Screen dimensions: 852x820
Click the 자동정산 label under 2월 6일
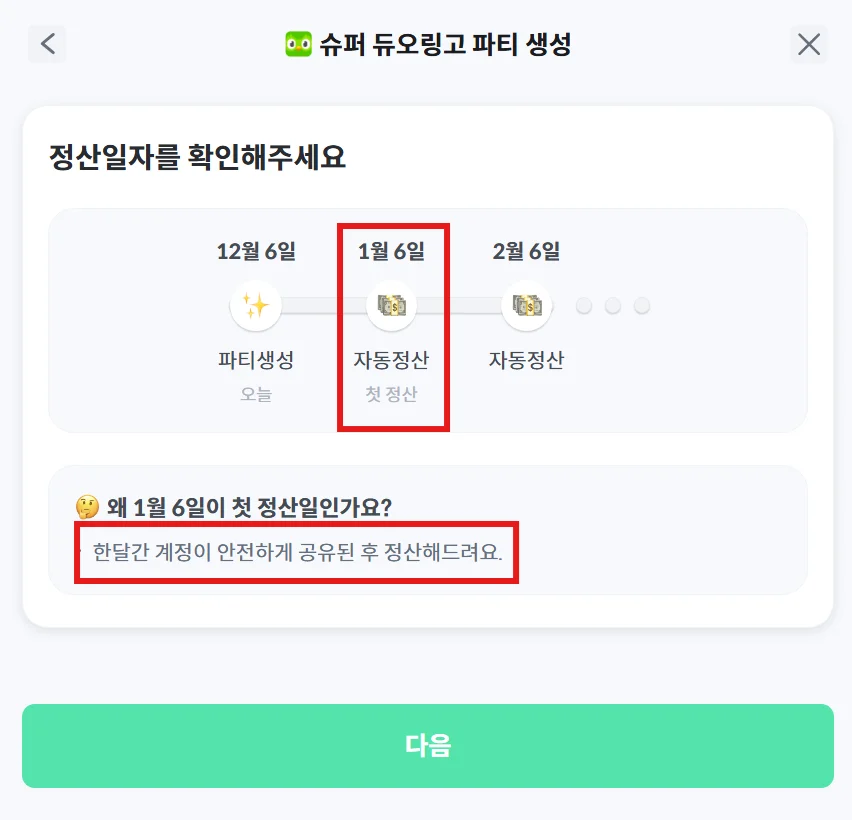click(526, 360)
